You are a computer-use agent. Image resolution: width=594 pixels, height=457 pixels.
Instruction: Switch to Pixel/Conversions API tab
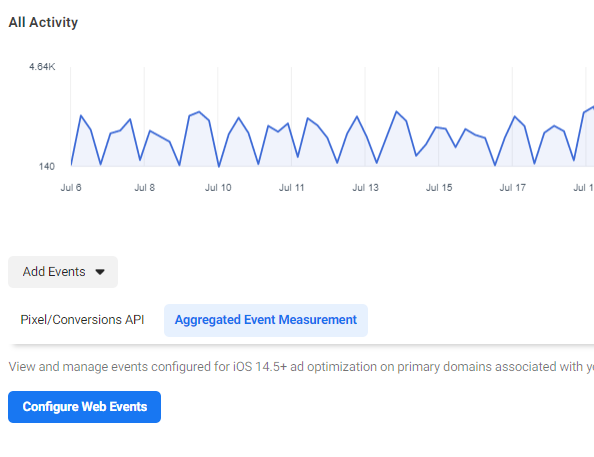coord(82,320)
